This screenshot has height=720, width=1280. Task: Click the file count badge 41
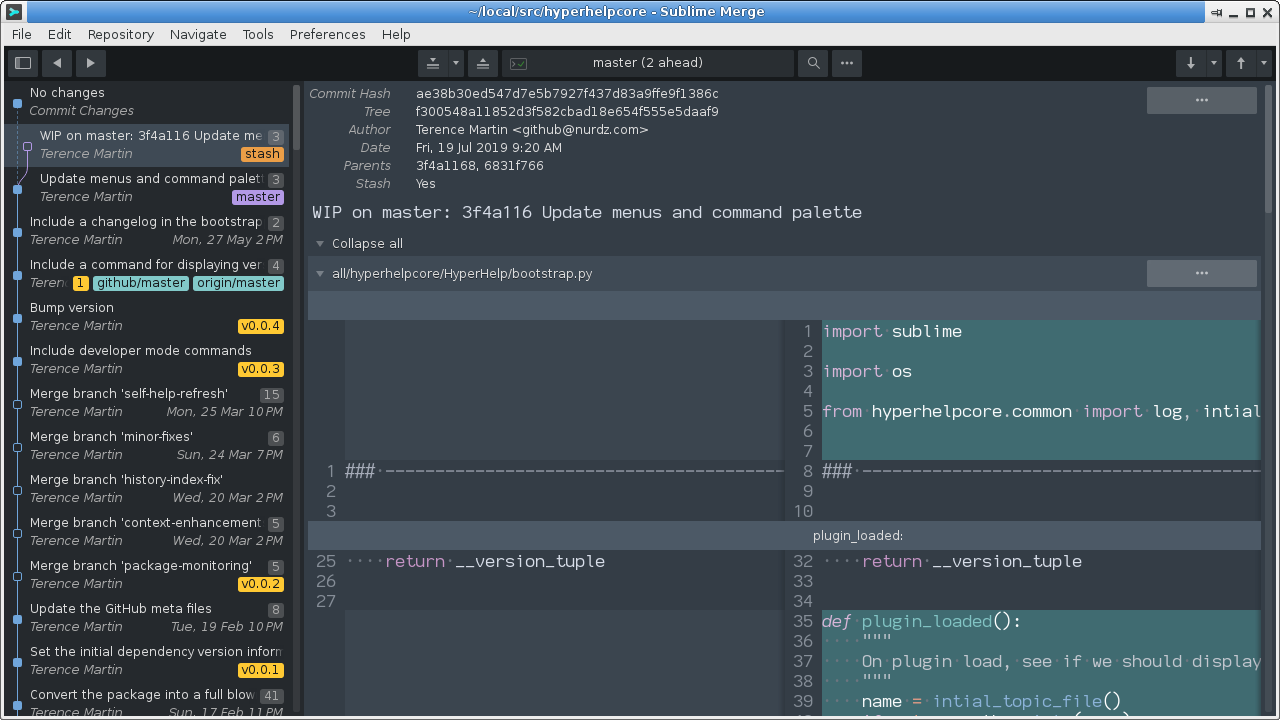(x=271, y=696)
